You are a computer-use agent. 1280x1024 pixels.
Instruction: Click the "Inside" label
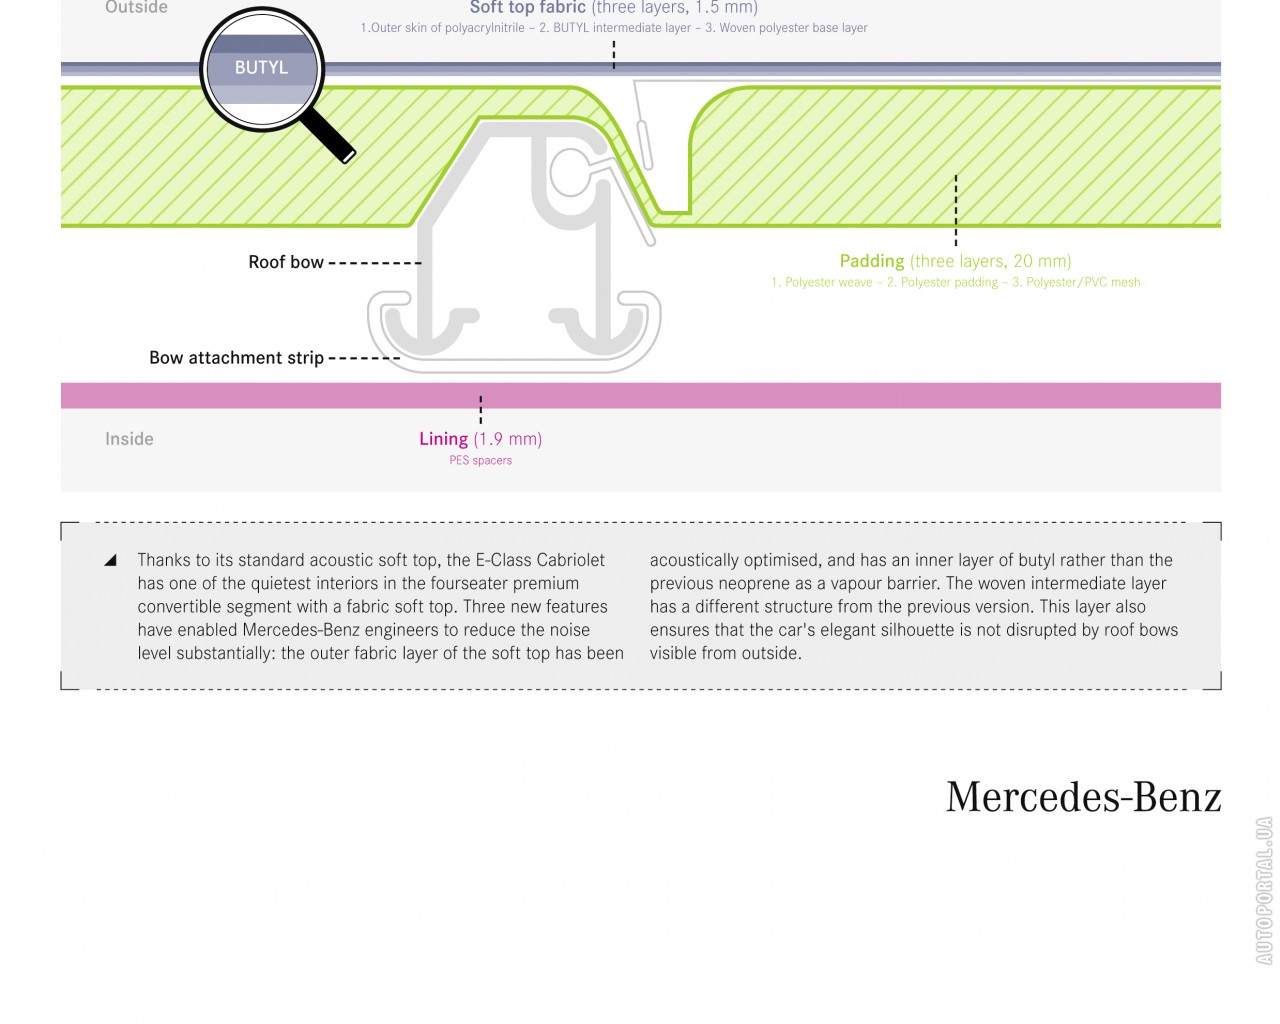coord(129,439)
